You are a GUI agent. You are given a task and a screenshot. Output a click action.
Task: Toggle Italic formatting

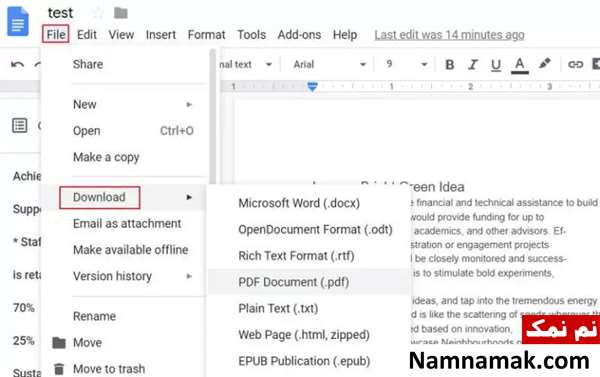(x=473, y=64)
